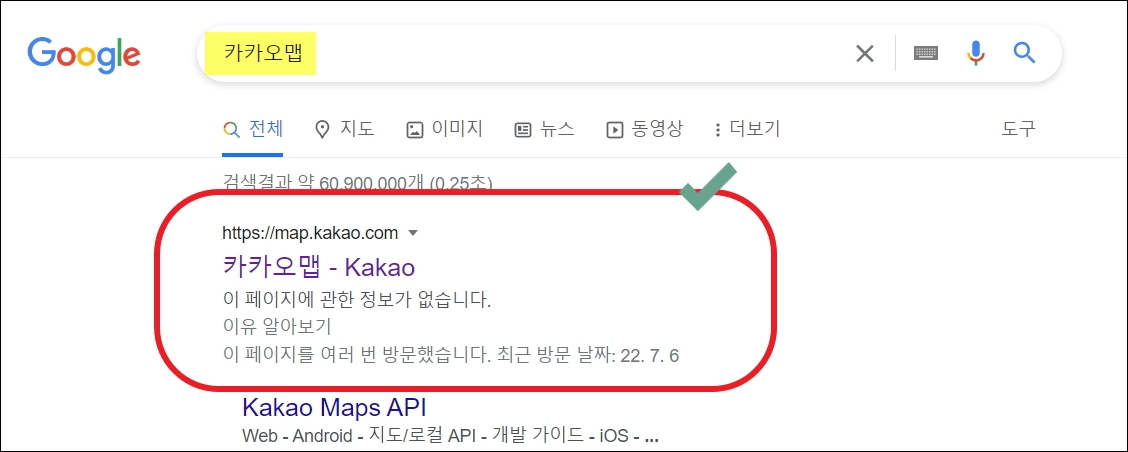Screen dimensions: 1128x452
Task: Open the Kakao Maps API result
Action: point(335,407)
